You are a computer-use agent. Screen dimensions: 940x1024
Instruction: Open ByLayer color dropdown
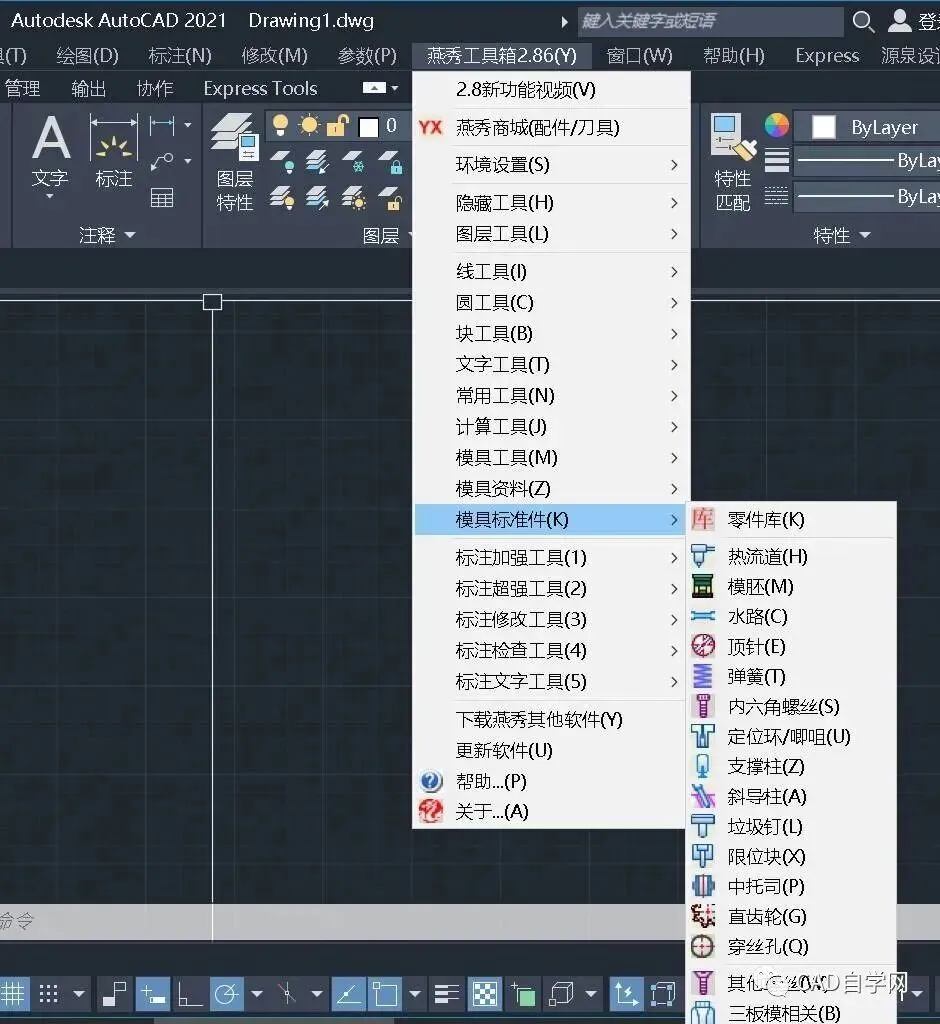pyautogui.click(x=866, y=127)
